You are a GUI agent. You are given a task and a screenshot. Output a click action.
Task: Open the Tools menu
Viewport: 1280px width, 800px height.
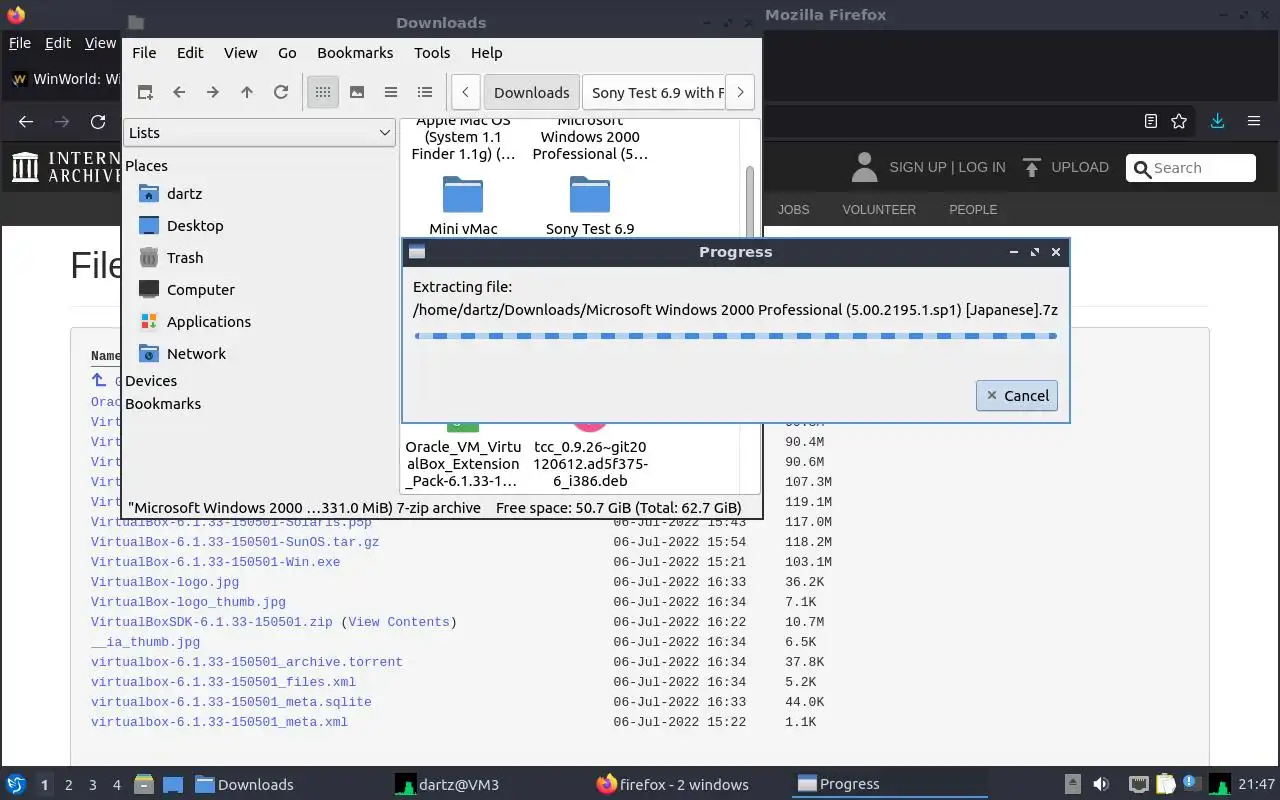[432, 53]
